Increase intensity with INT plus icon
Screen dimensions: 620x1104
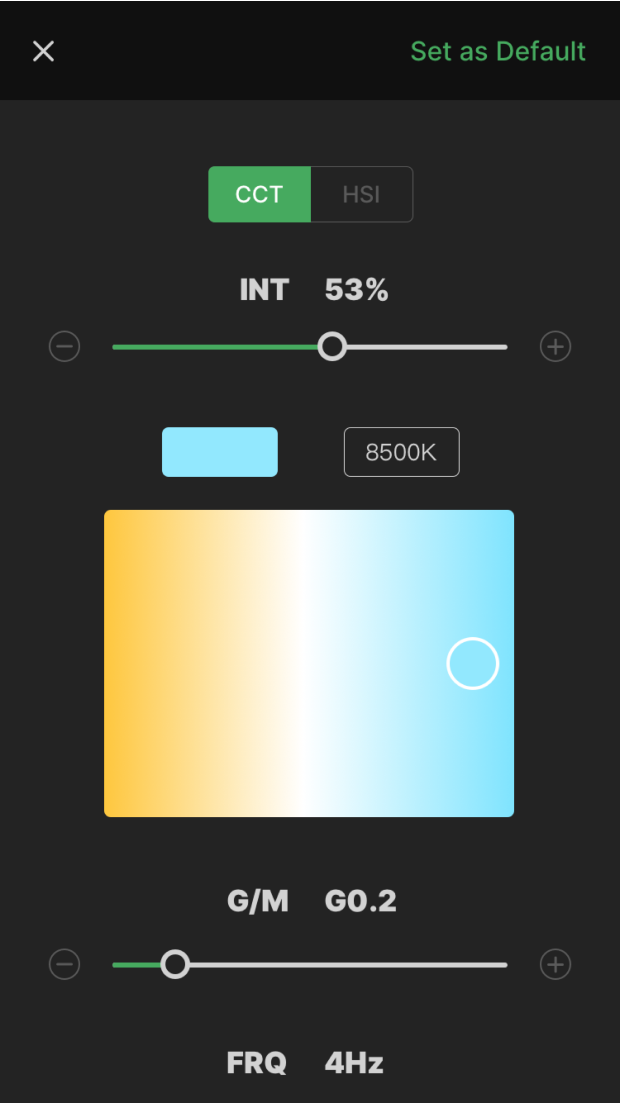tap(555, 347)
